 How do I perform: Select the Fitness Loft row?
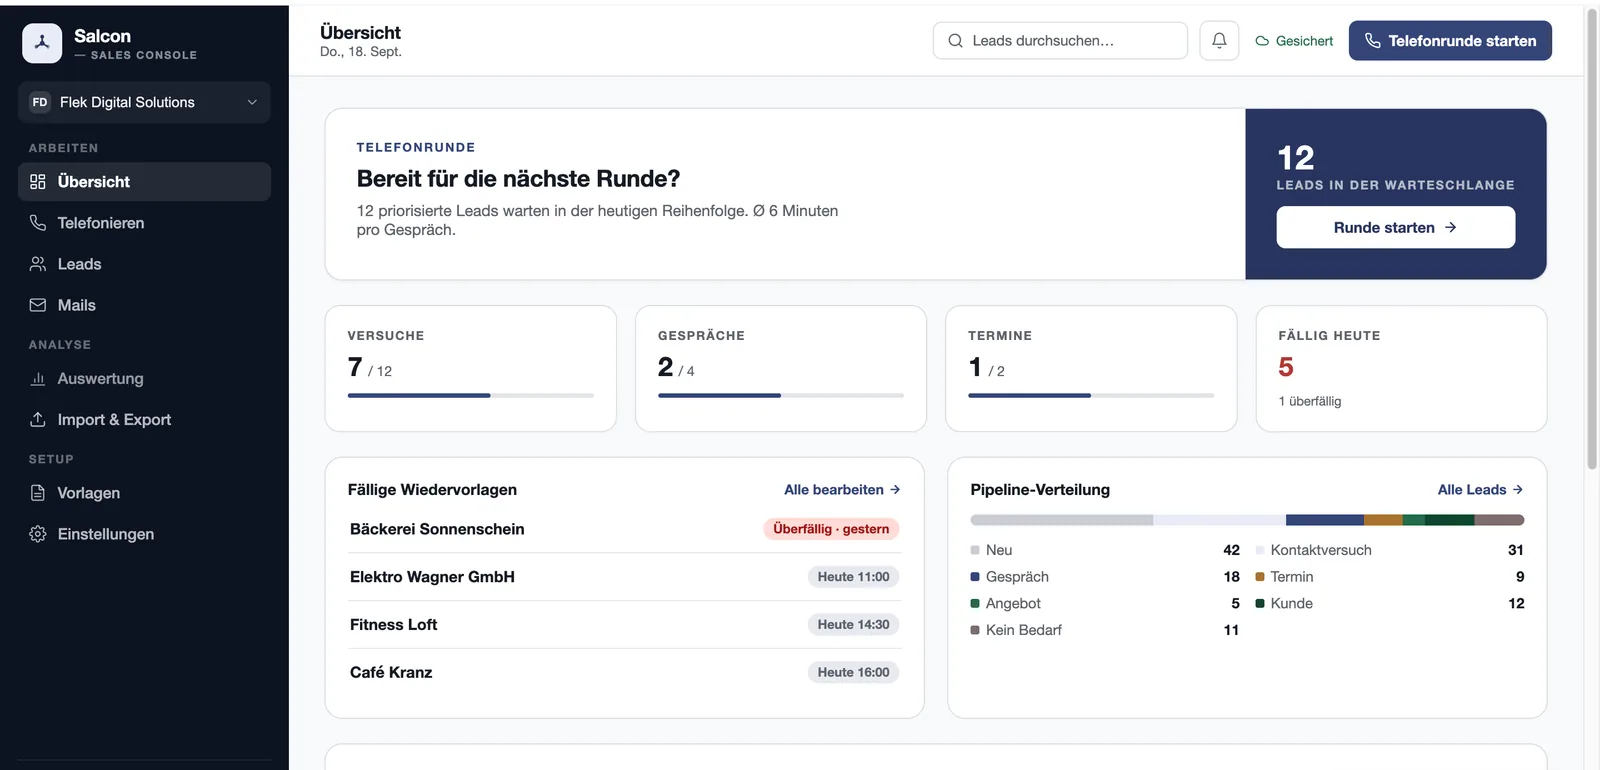(x=624, y=625)
